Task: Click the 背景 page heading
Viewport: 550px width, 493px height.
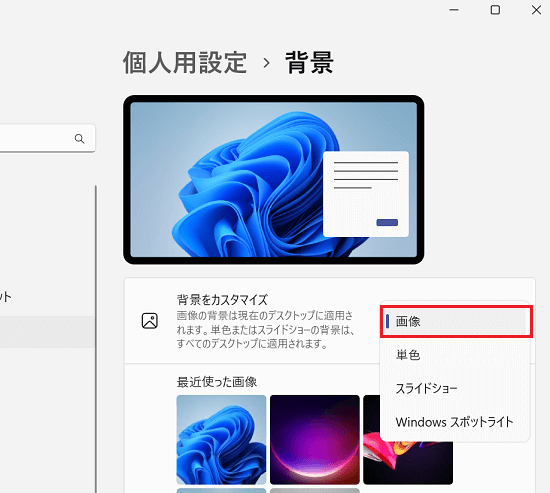Action: click(309, 63)
